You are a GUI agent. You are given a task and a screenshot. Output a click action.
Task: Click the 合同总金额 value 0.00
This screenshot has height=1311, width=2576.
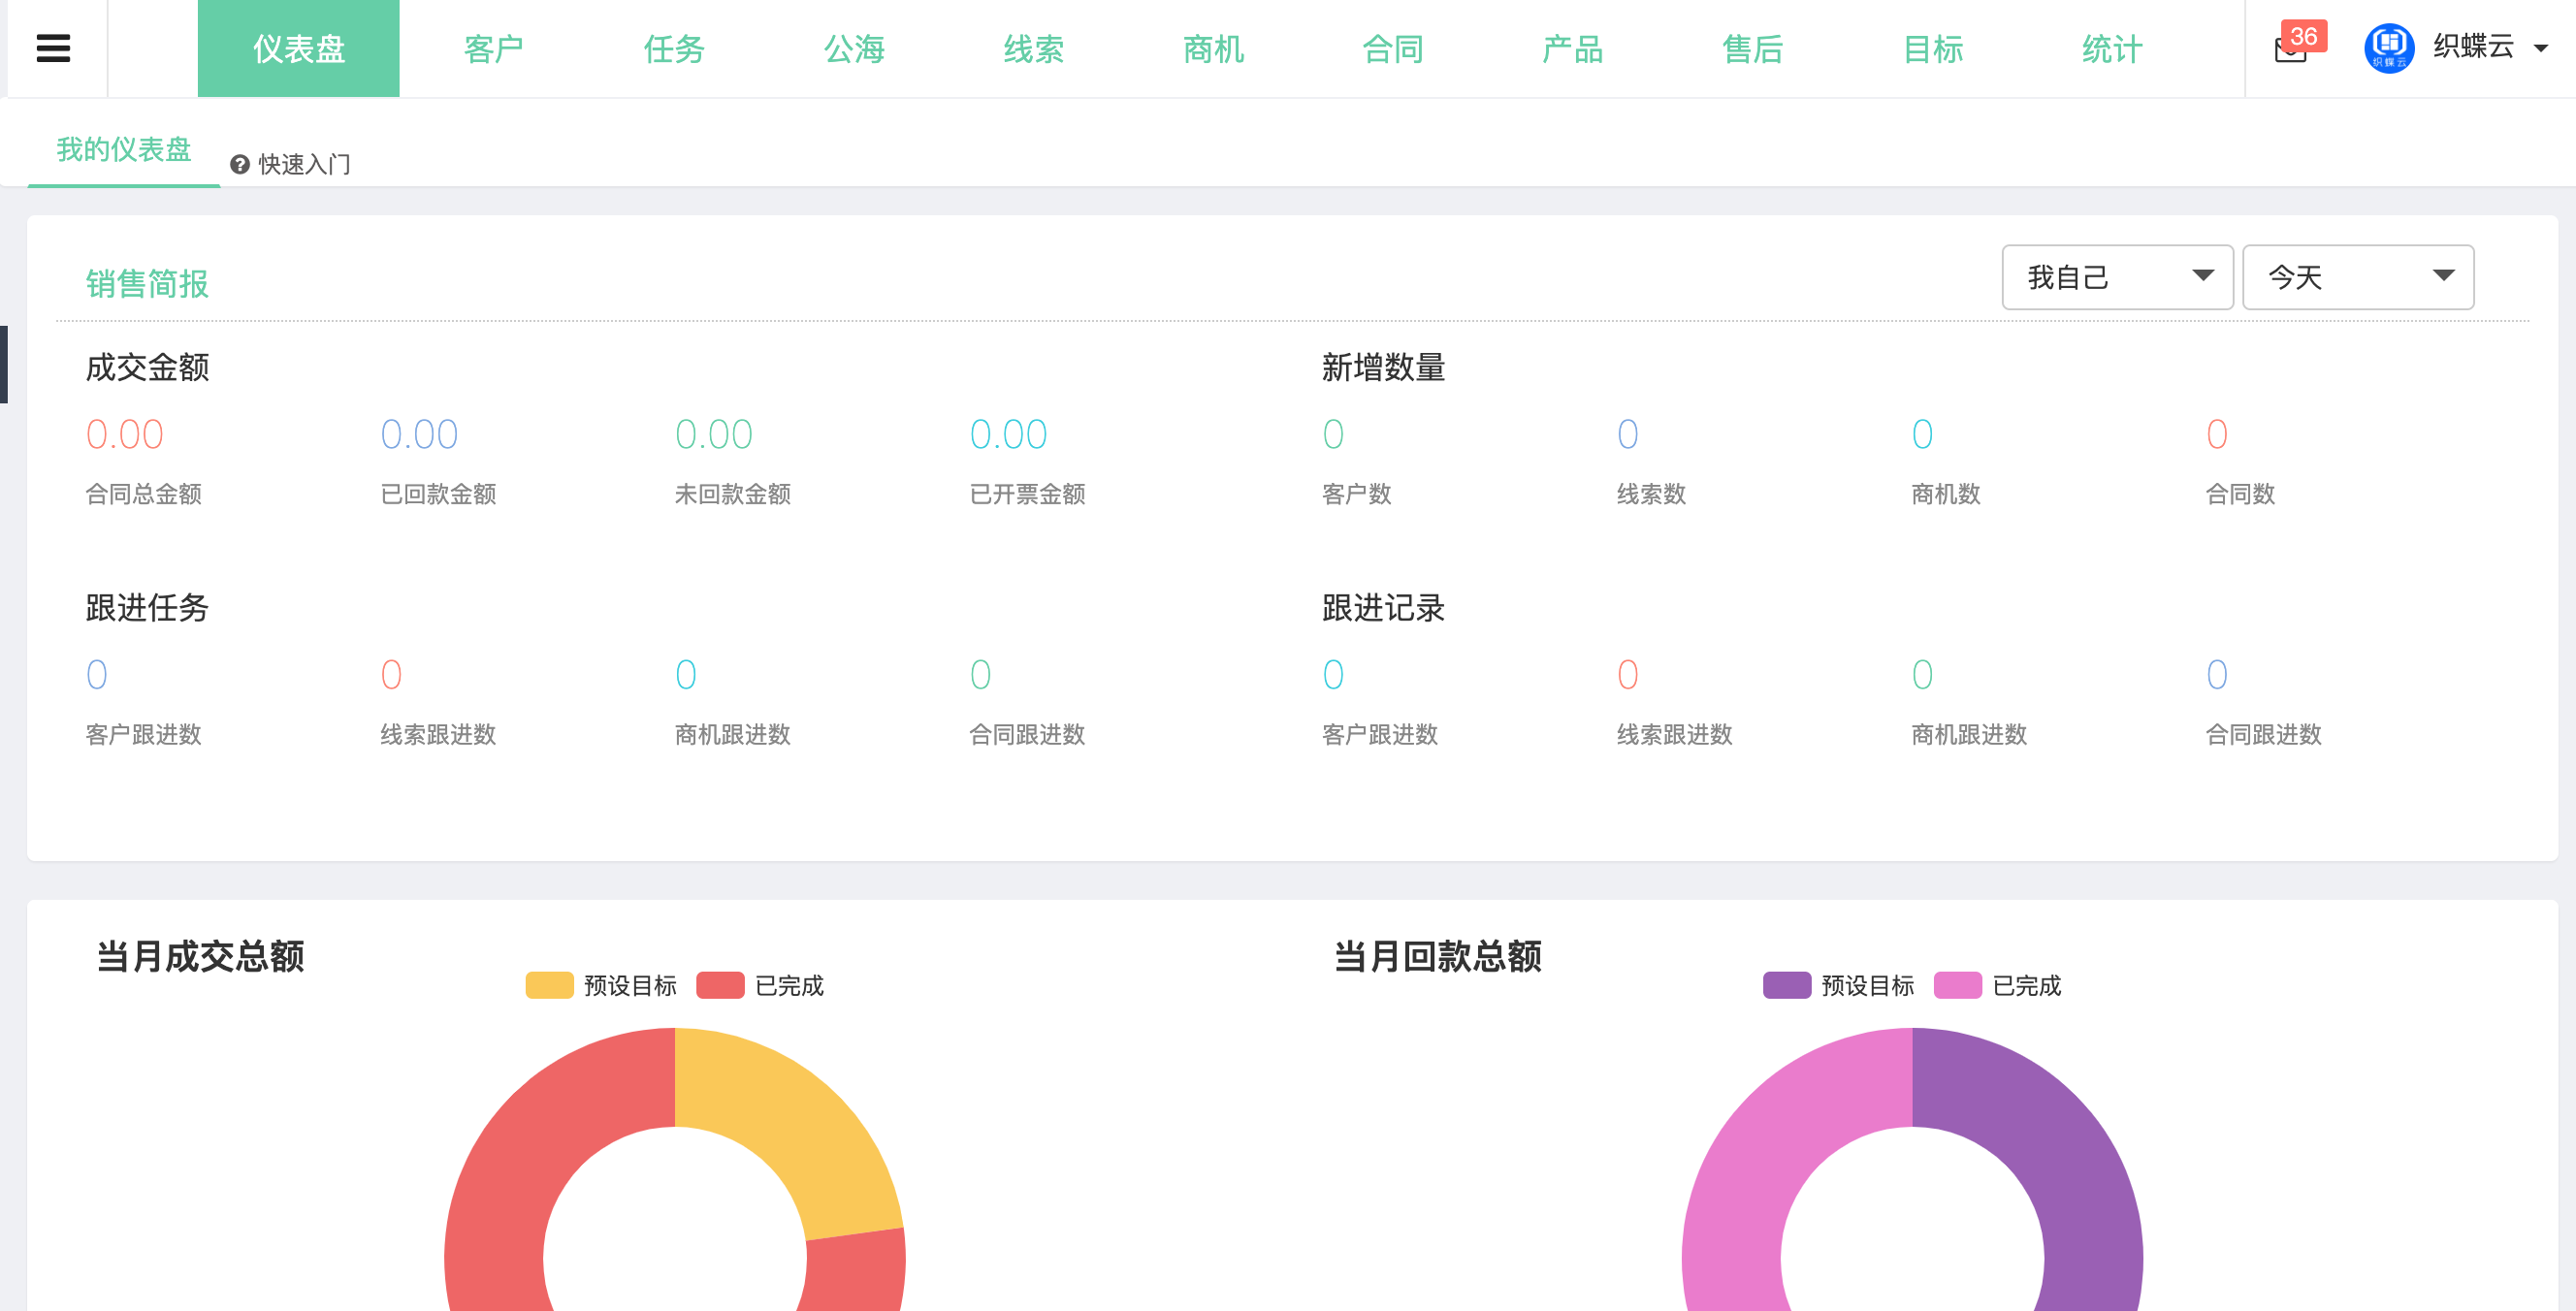click(x=124, y=434)
